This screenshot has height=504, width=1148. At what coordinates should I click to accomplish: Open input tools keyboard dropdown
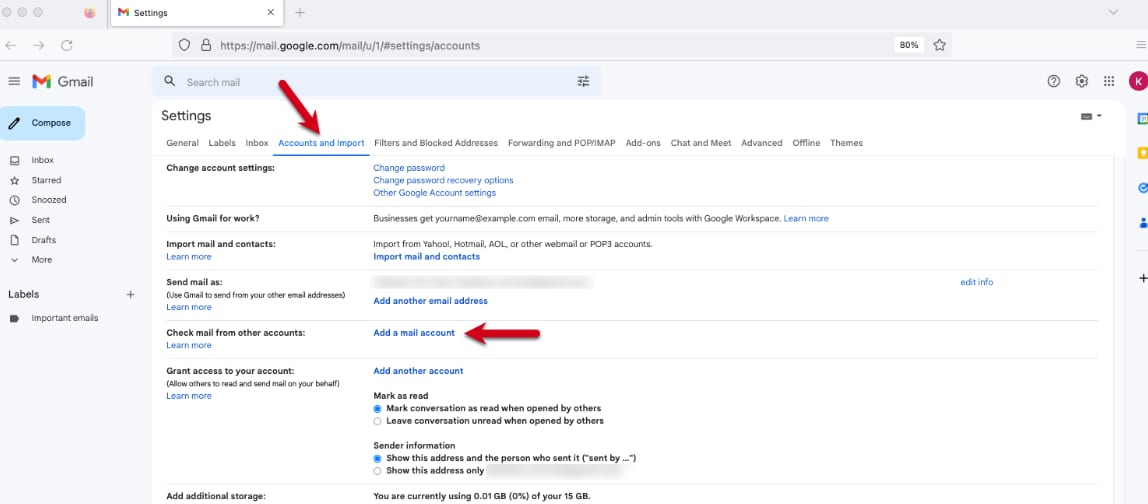(1091, 116)
